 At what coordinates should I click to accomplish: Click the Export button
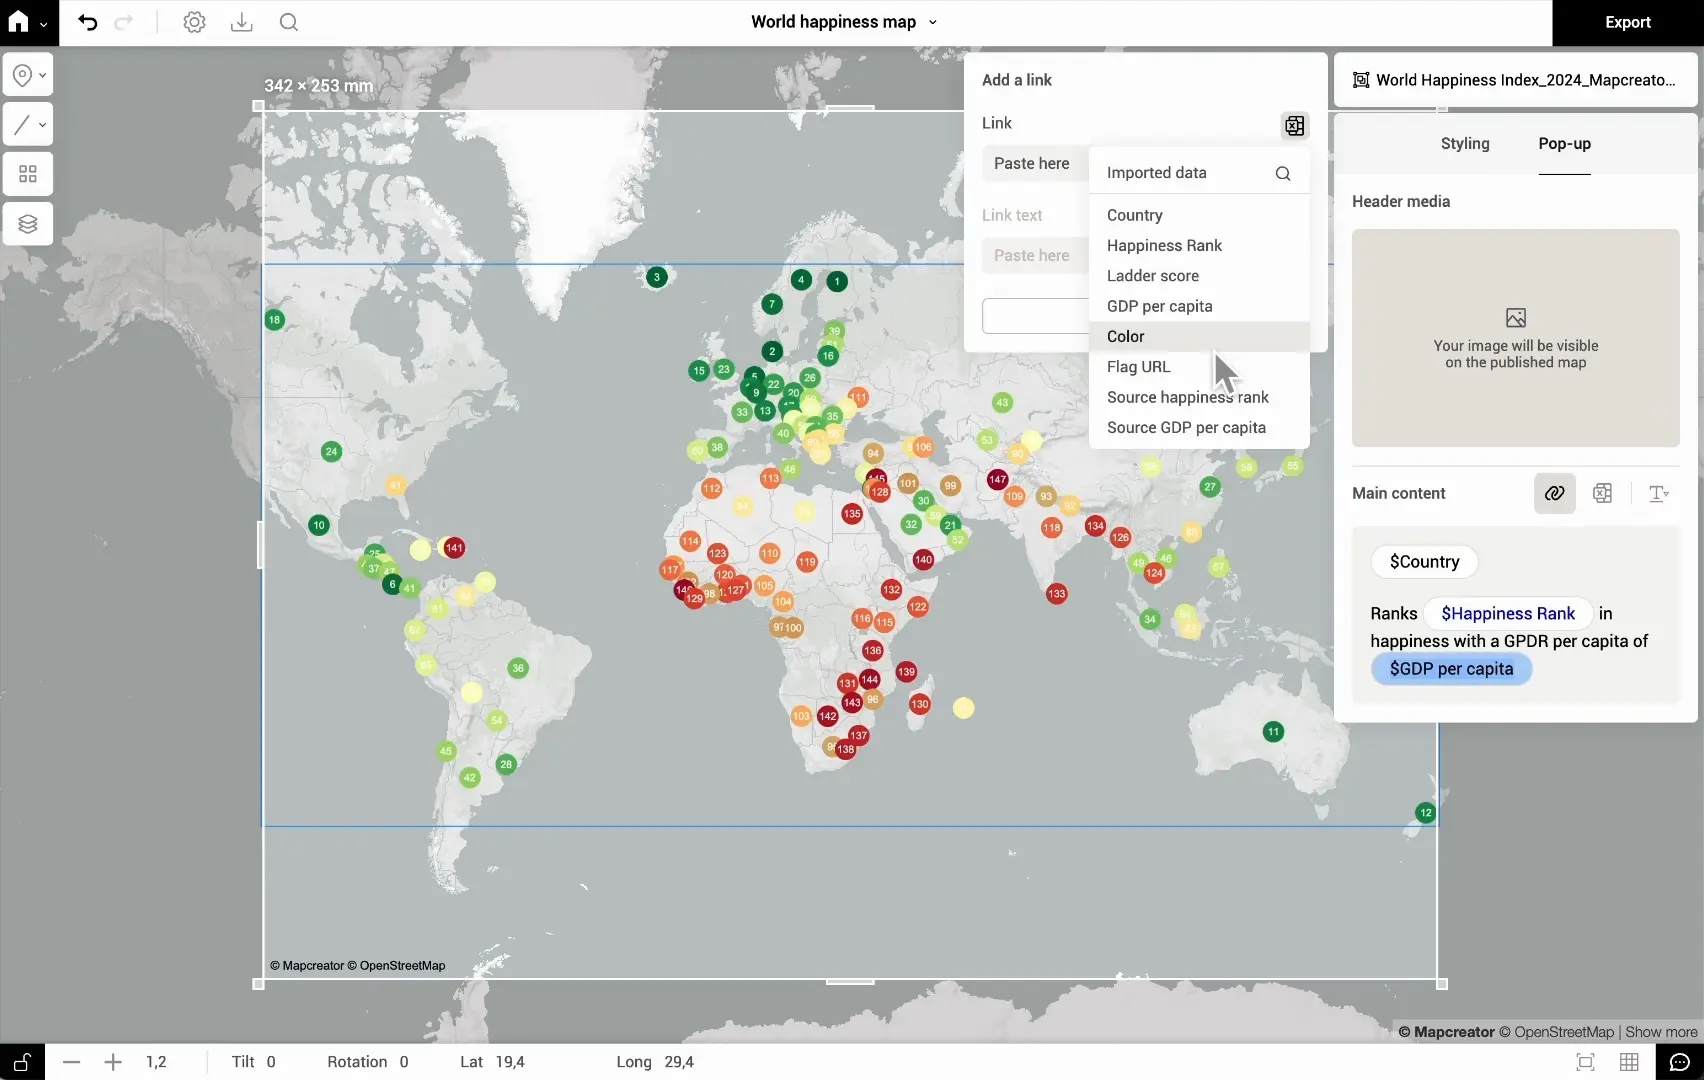point(1628,22)
